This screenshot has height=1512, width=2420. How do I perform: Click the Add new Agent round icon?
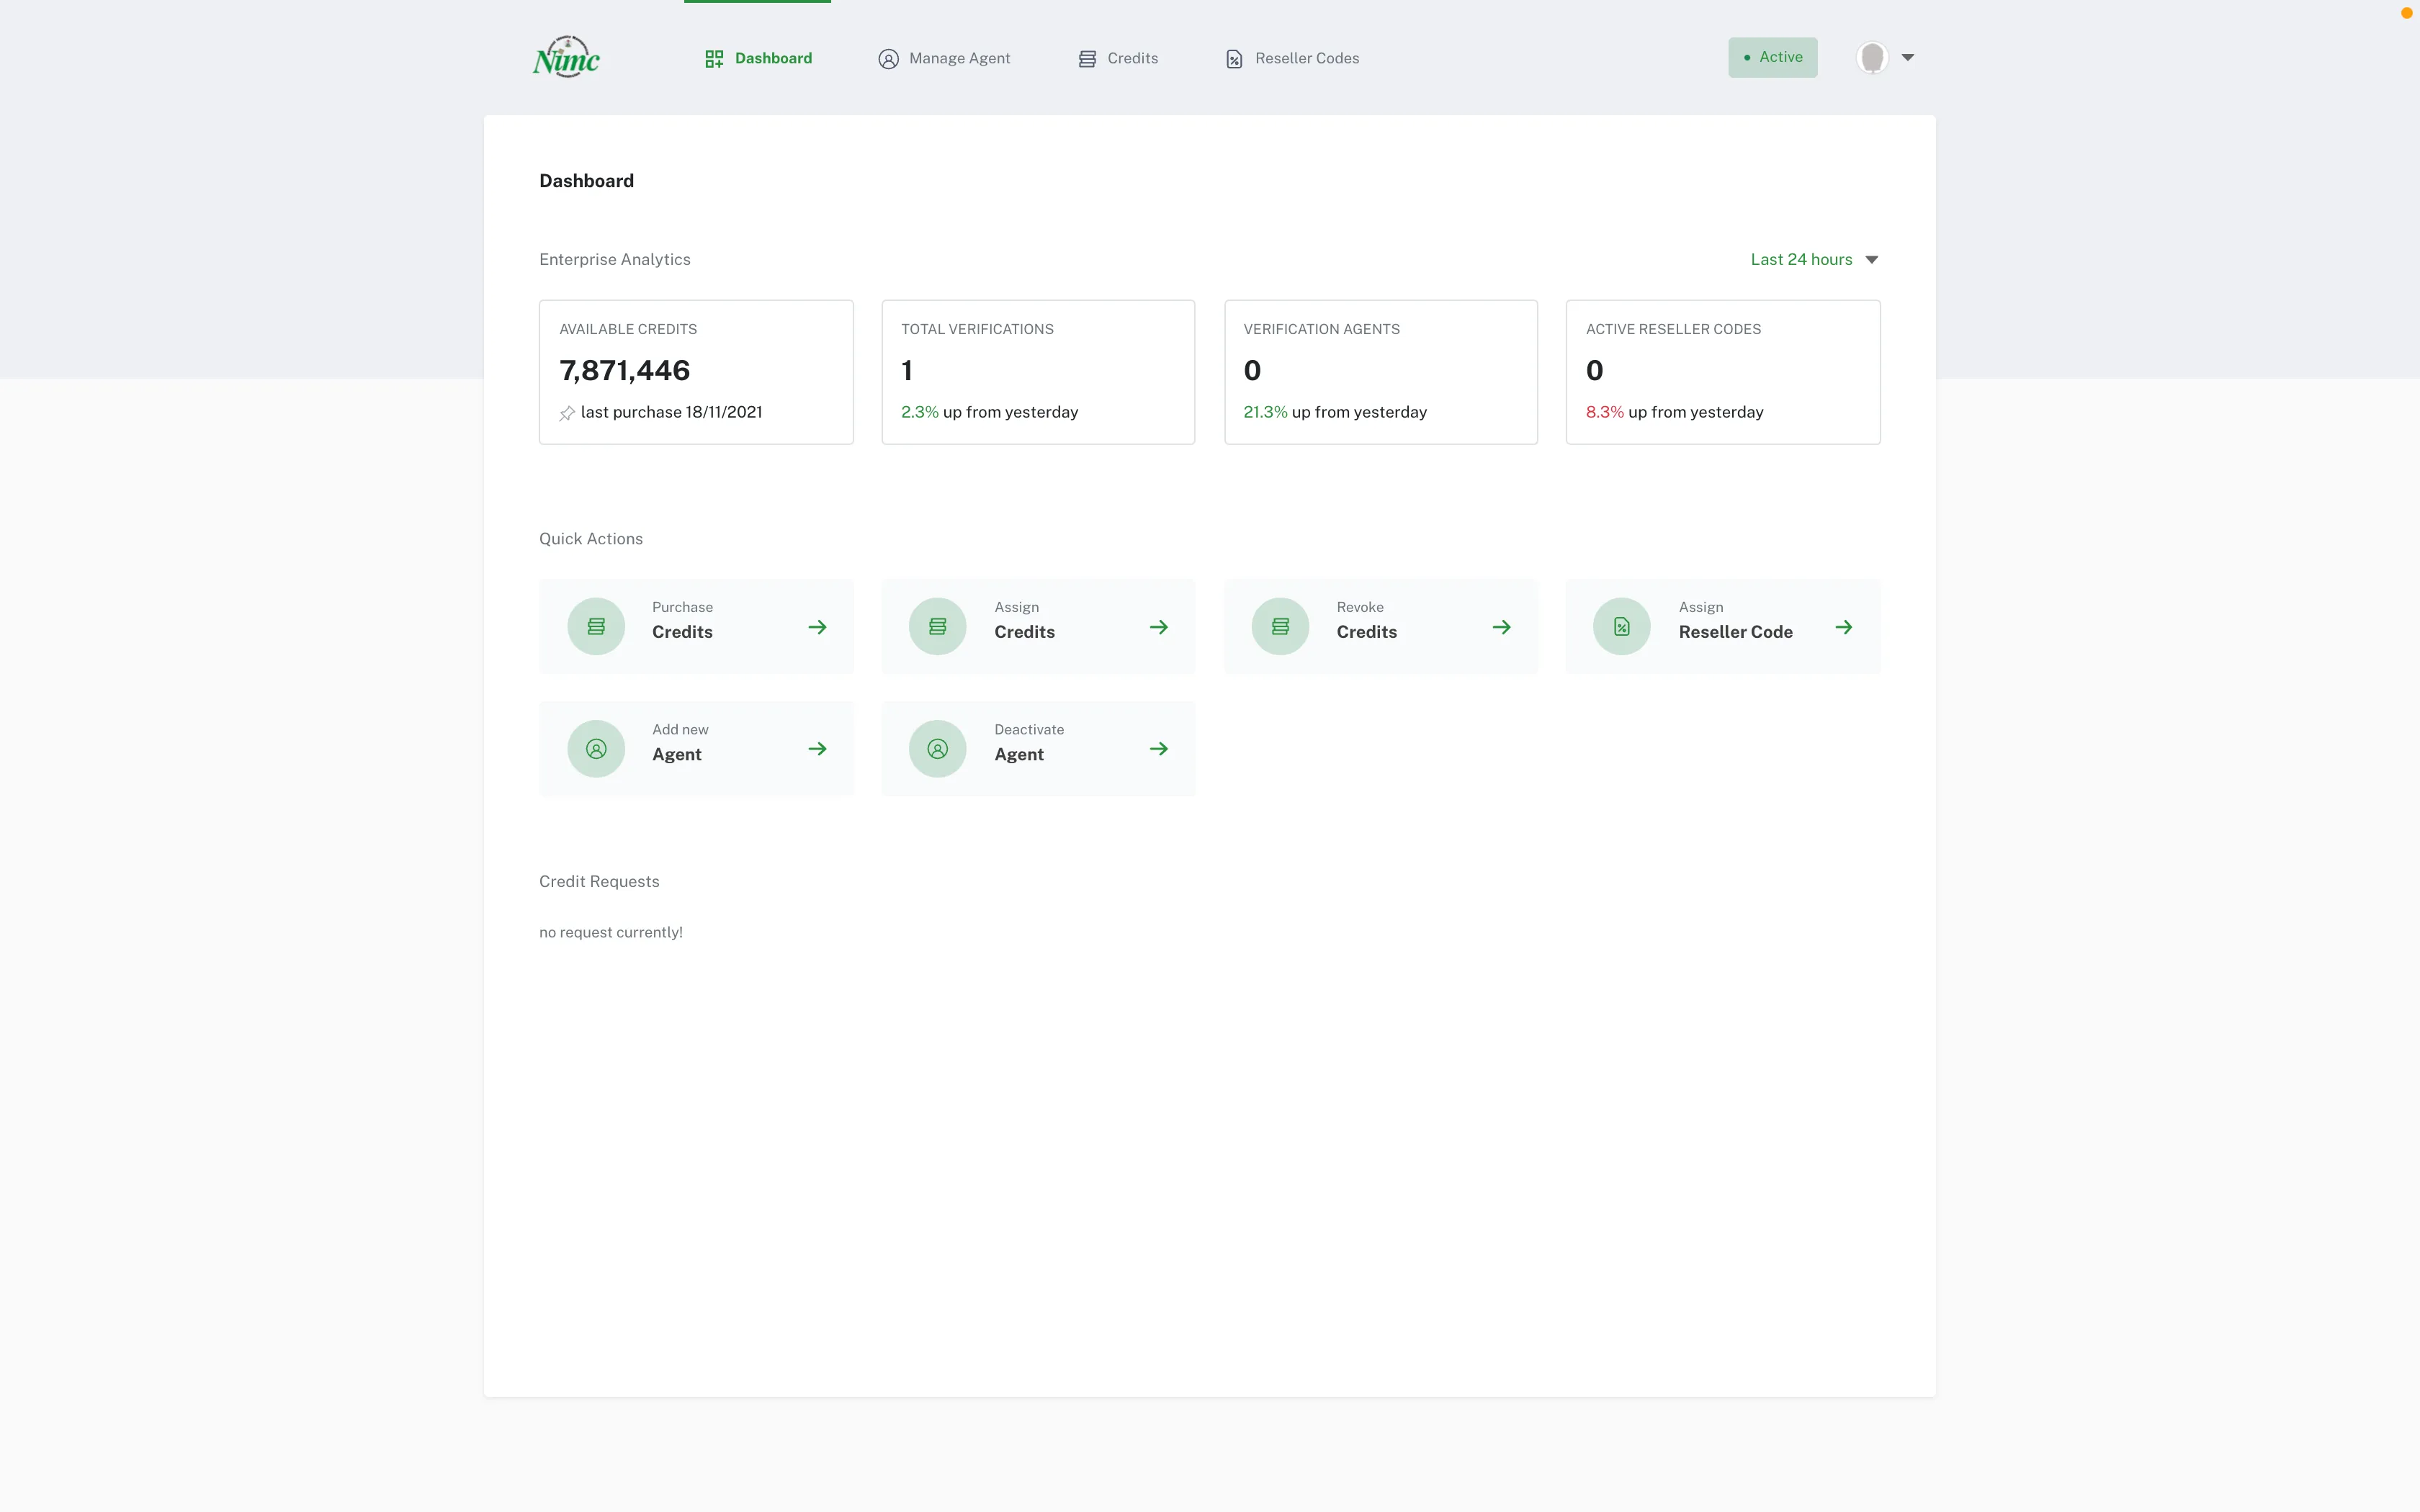pyautogui.click(x=596, y=749)
